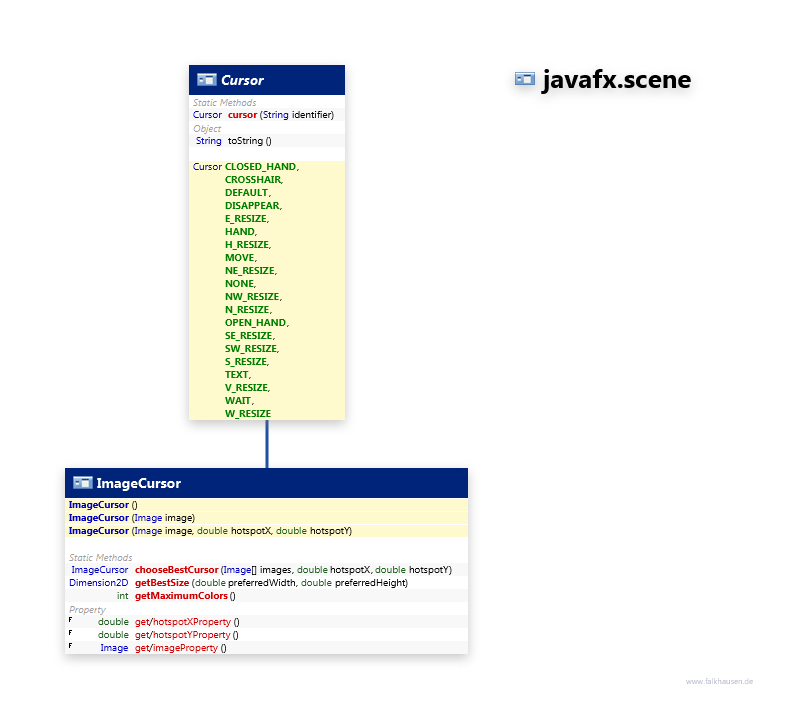The image size is (810, 727).
Task: Click the Dimension2D return type
Action: [98, 583]
